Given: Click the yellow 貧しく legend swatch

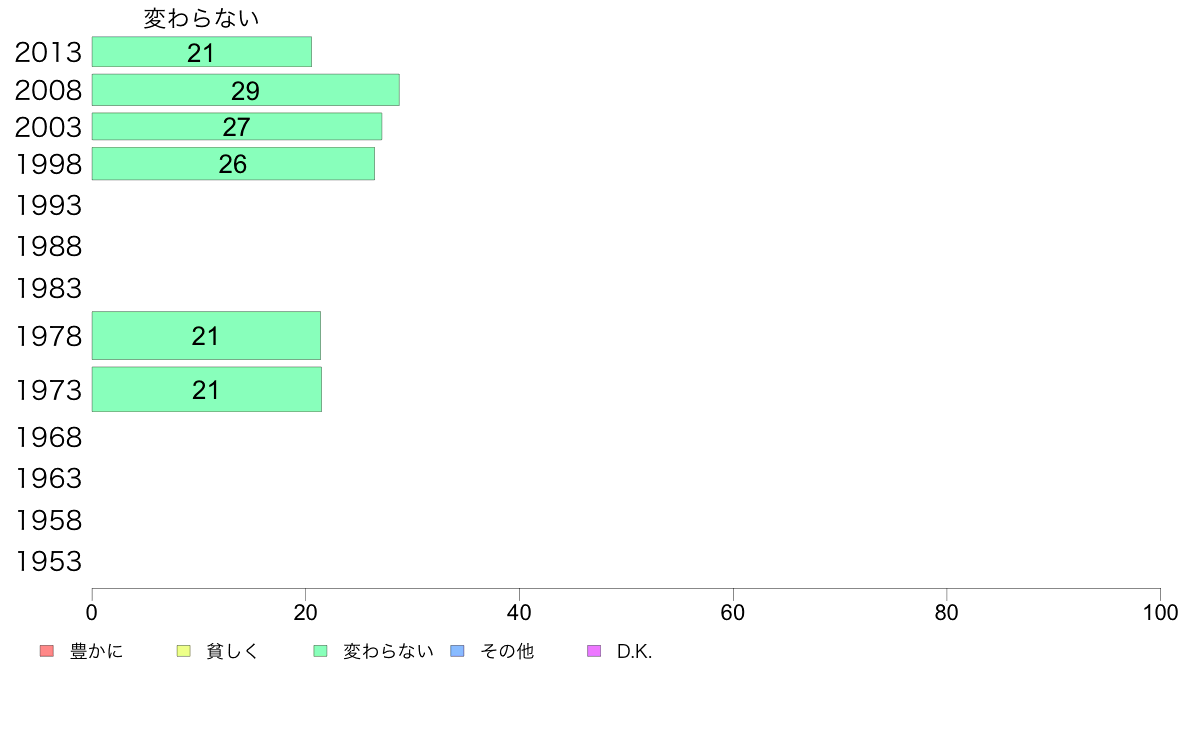Looking at the screenshot, I should [183, 651].
